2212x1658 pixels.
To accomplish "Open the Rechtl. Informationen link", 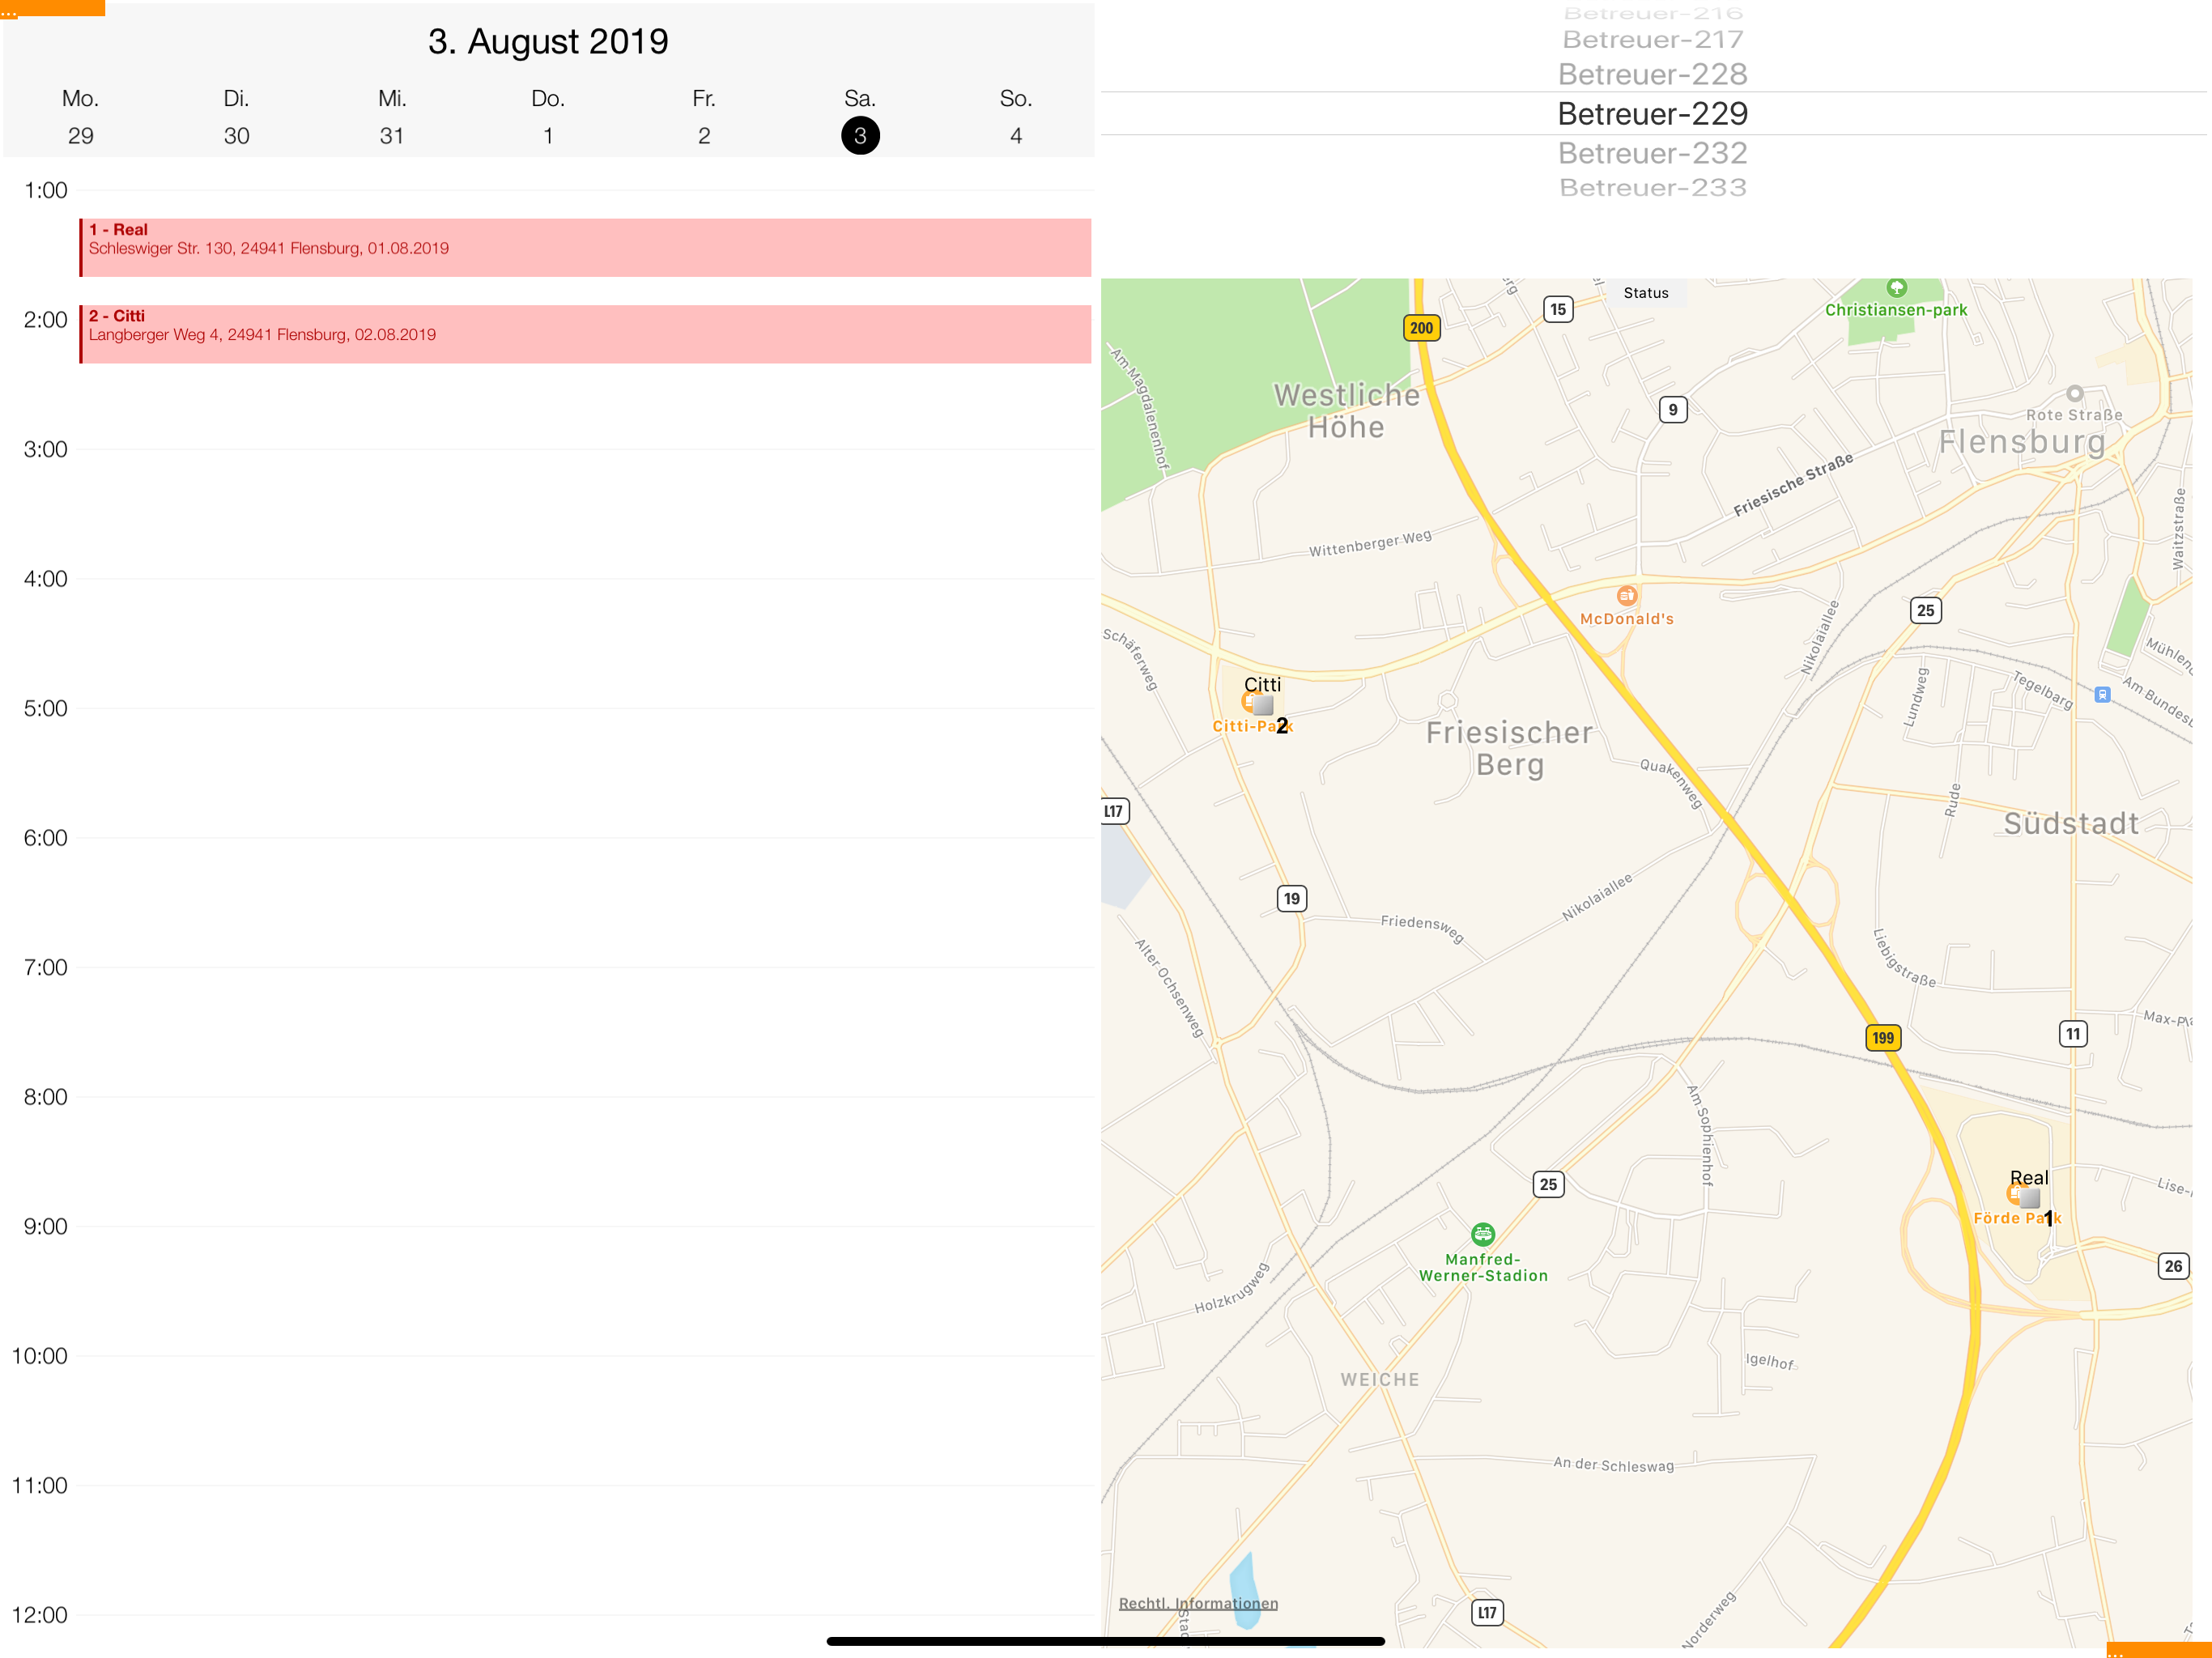I will pos(1198,1603).
